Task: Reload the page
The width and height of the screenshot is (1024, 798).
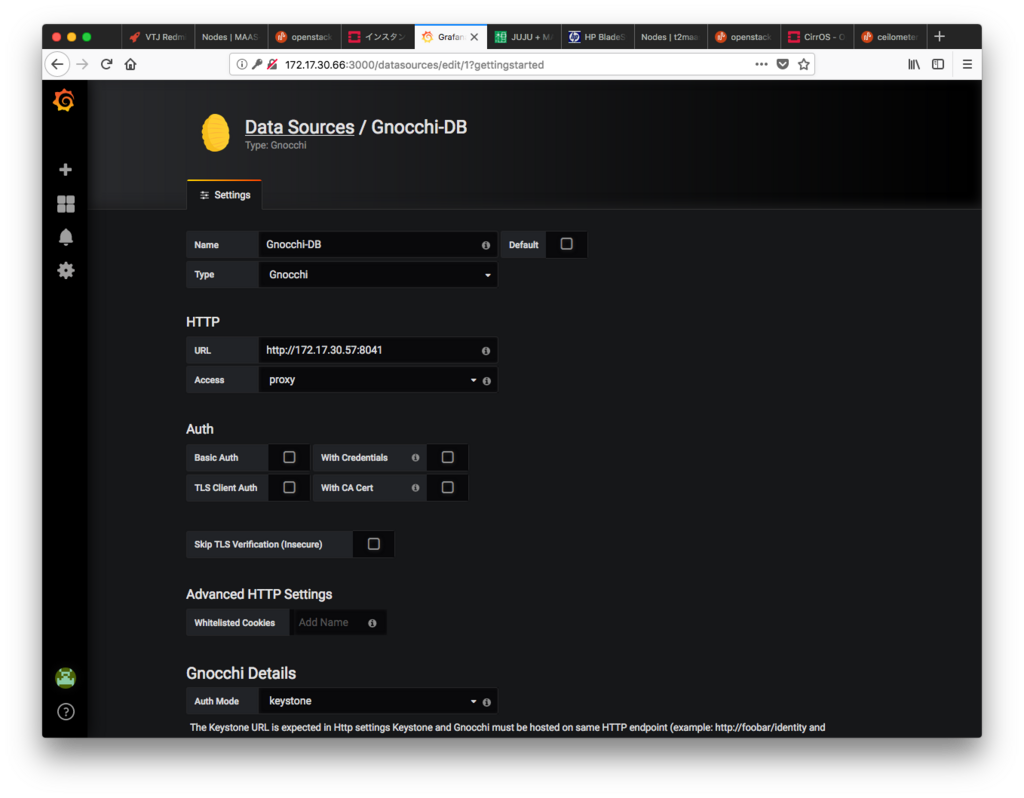Action: click(106, 64)
